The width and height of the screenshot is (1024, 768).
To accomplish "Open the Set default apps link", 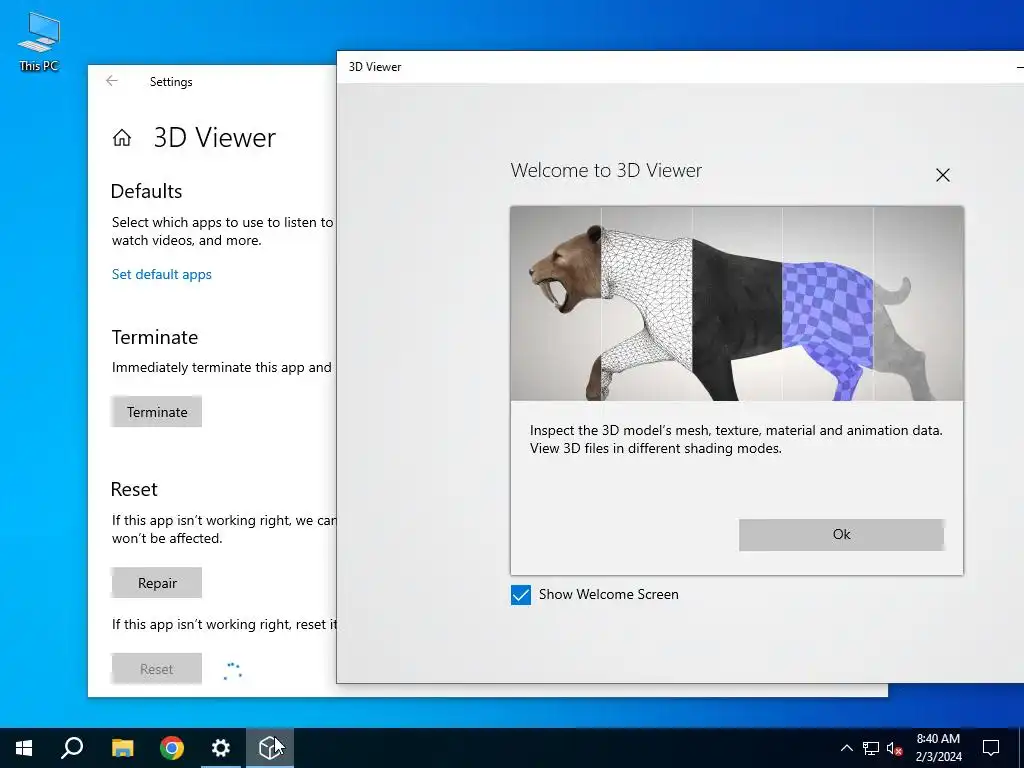I will click(x=161, y=274).
